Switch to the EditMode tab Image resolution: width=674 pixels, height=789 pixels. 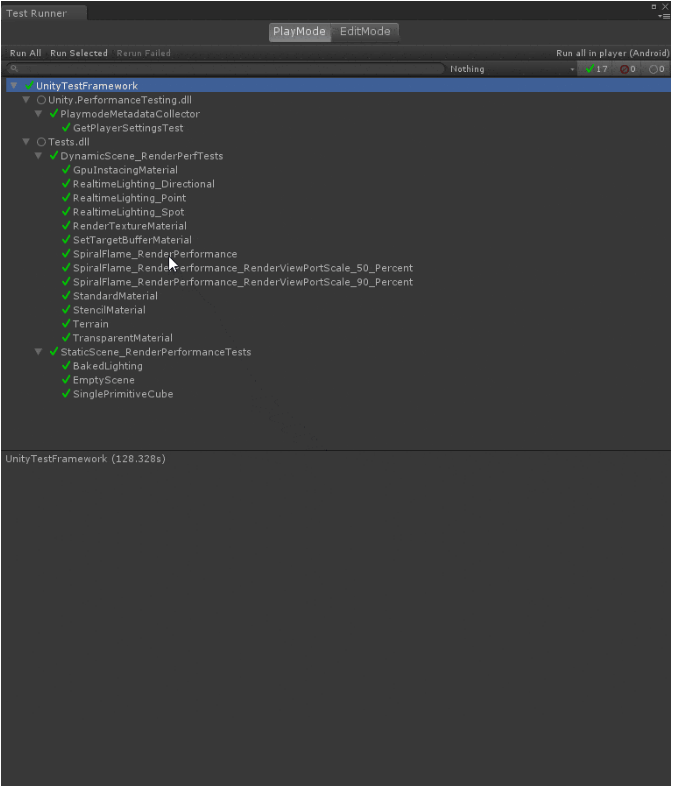click(x=365, y=32)
